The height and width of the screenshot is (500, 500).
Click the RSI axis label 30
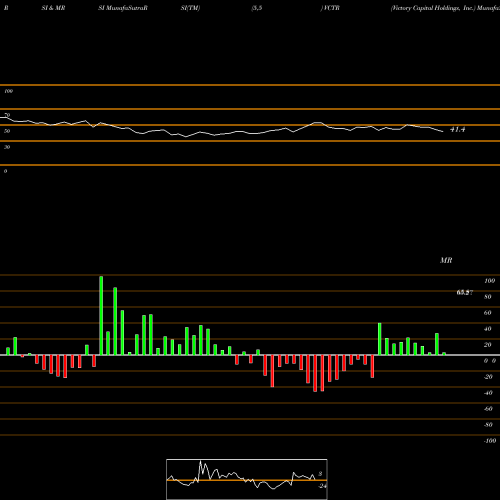pyautogui.click(x=7, y=147)
